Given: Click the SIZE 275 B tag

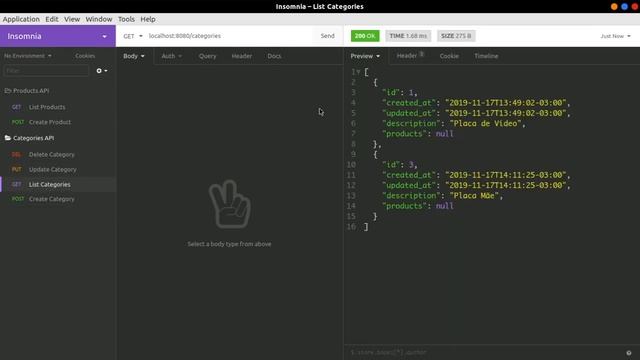Looking at the screenshot, I should pyautogui.click(x=456, y=36).
